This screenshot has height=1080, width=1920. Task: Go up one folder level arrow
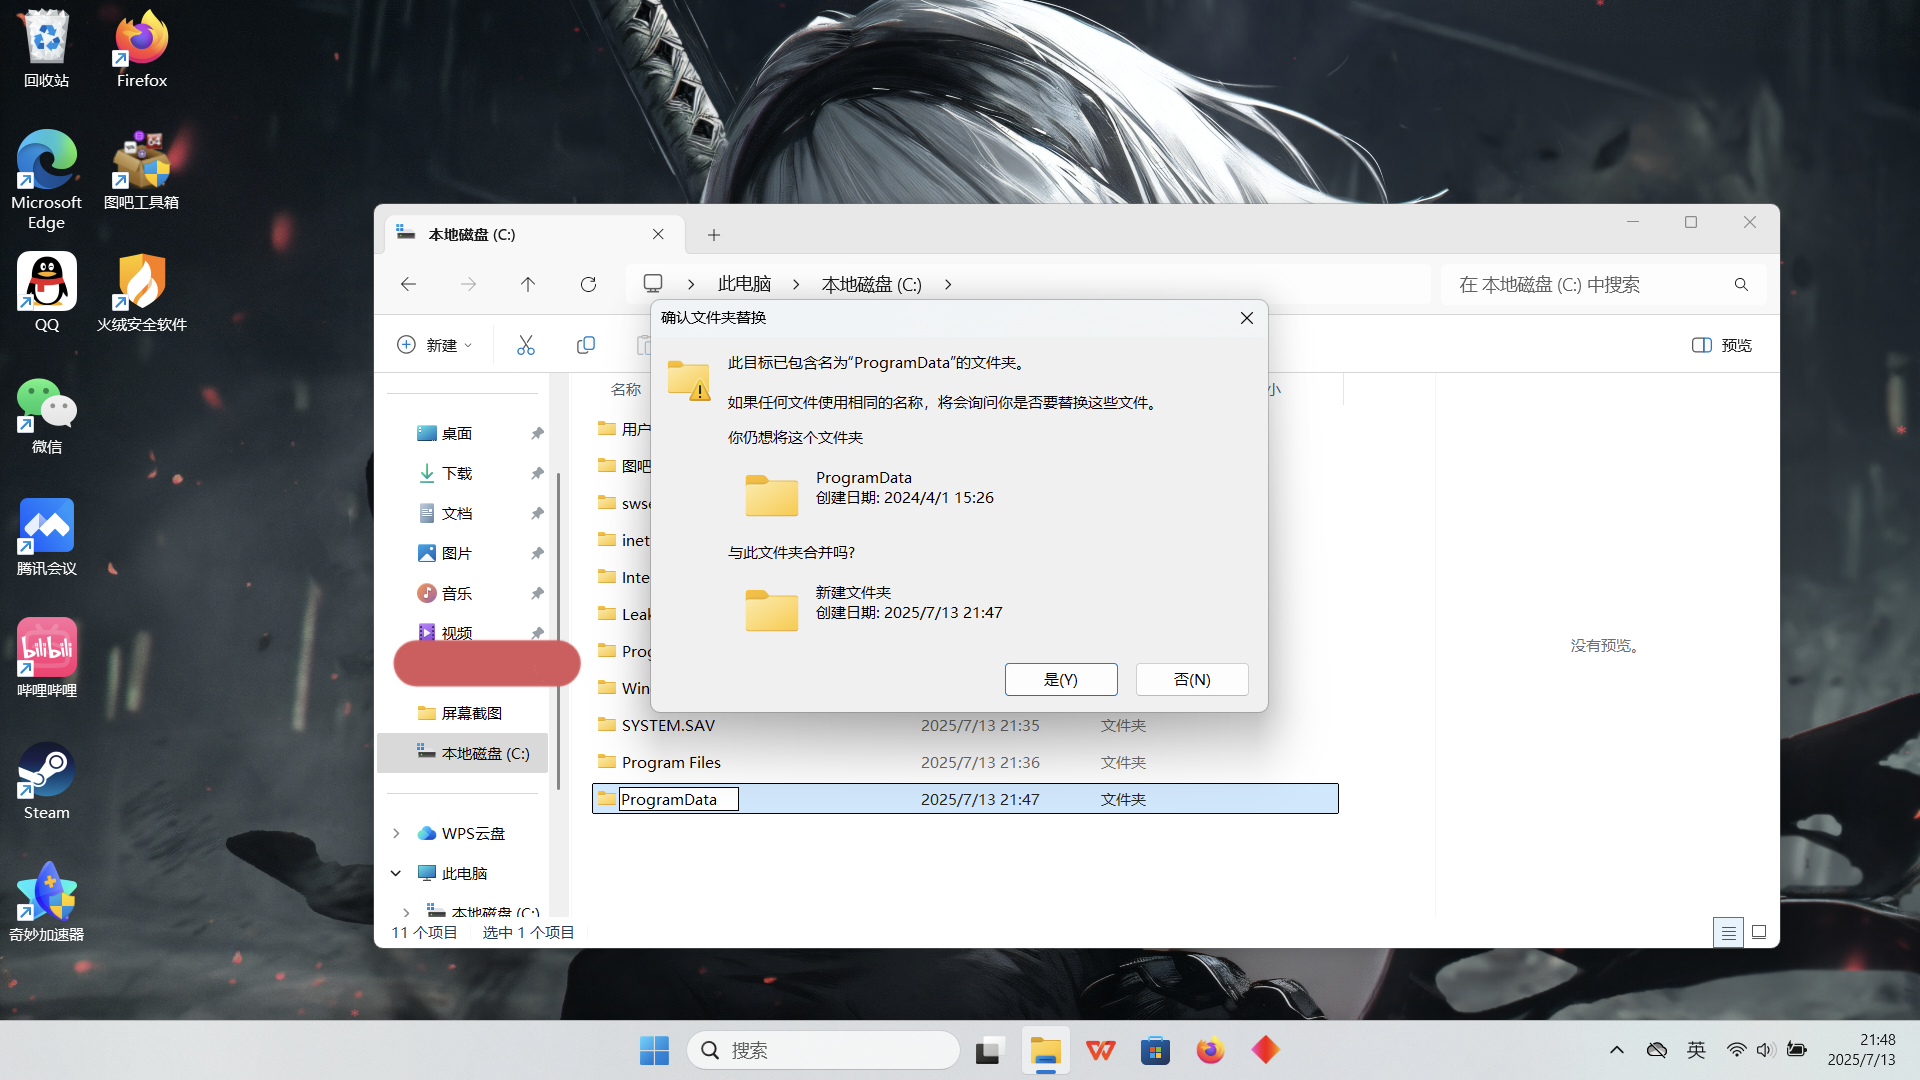point(528,285)
